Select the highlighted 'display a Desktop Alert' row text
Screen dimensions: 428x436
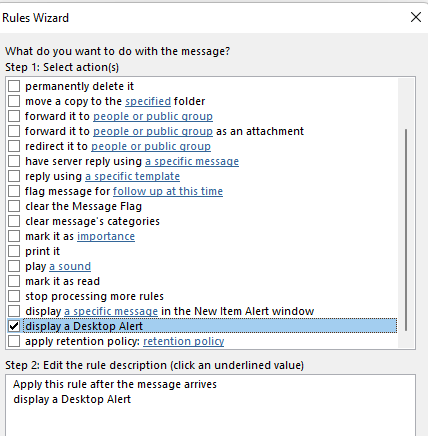[x=84, y=326]
